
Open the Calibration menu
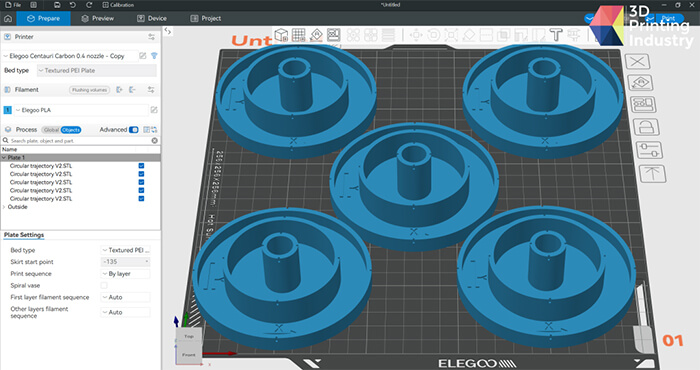pos(118,5)
